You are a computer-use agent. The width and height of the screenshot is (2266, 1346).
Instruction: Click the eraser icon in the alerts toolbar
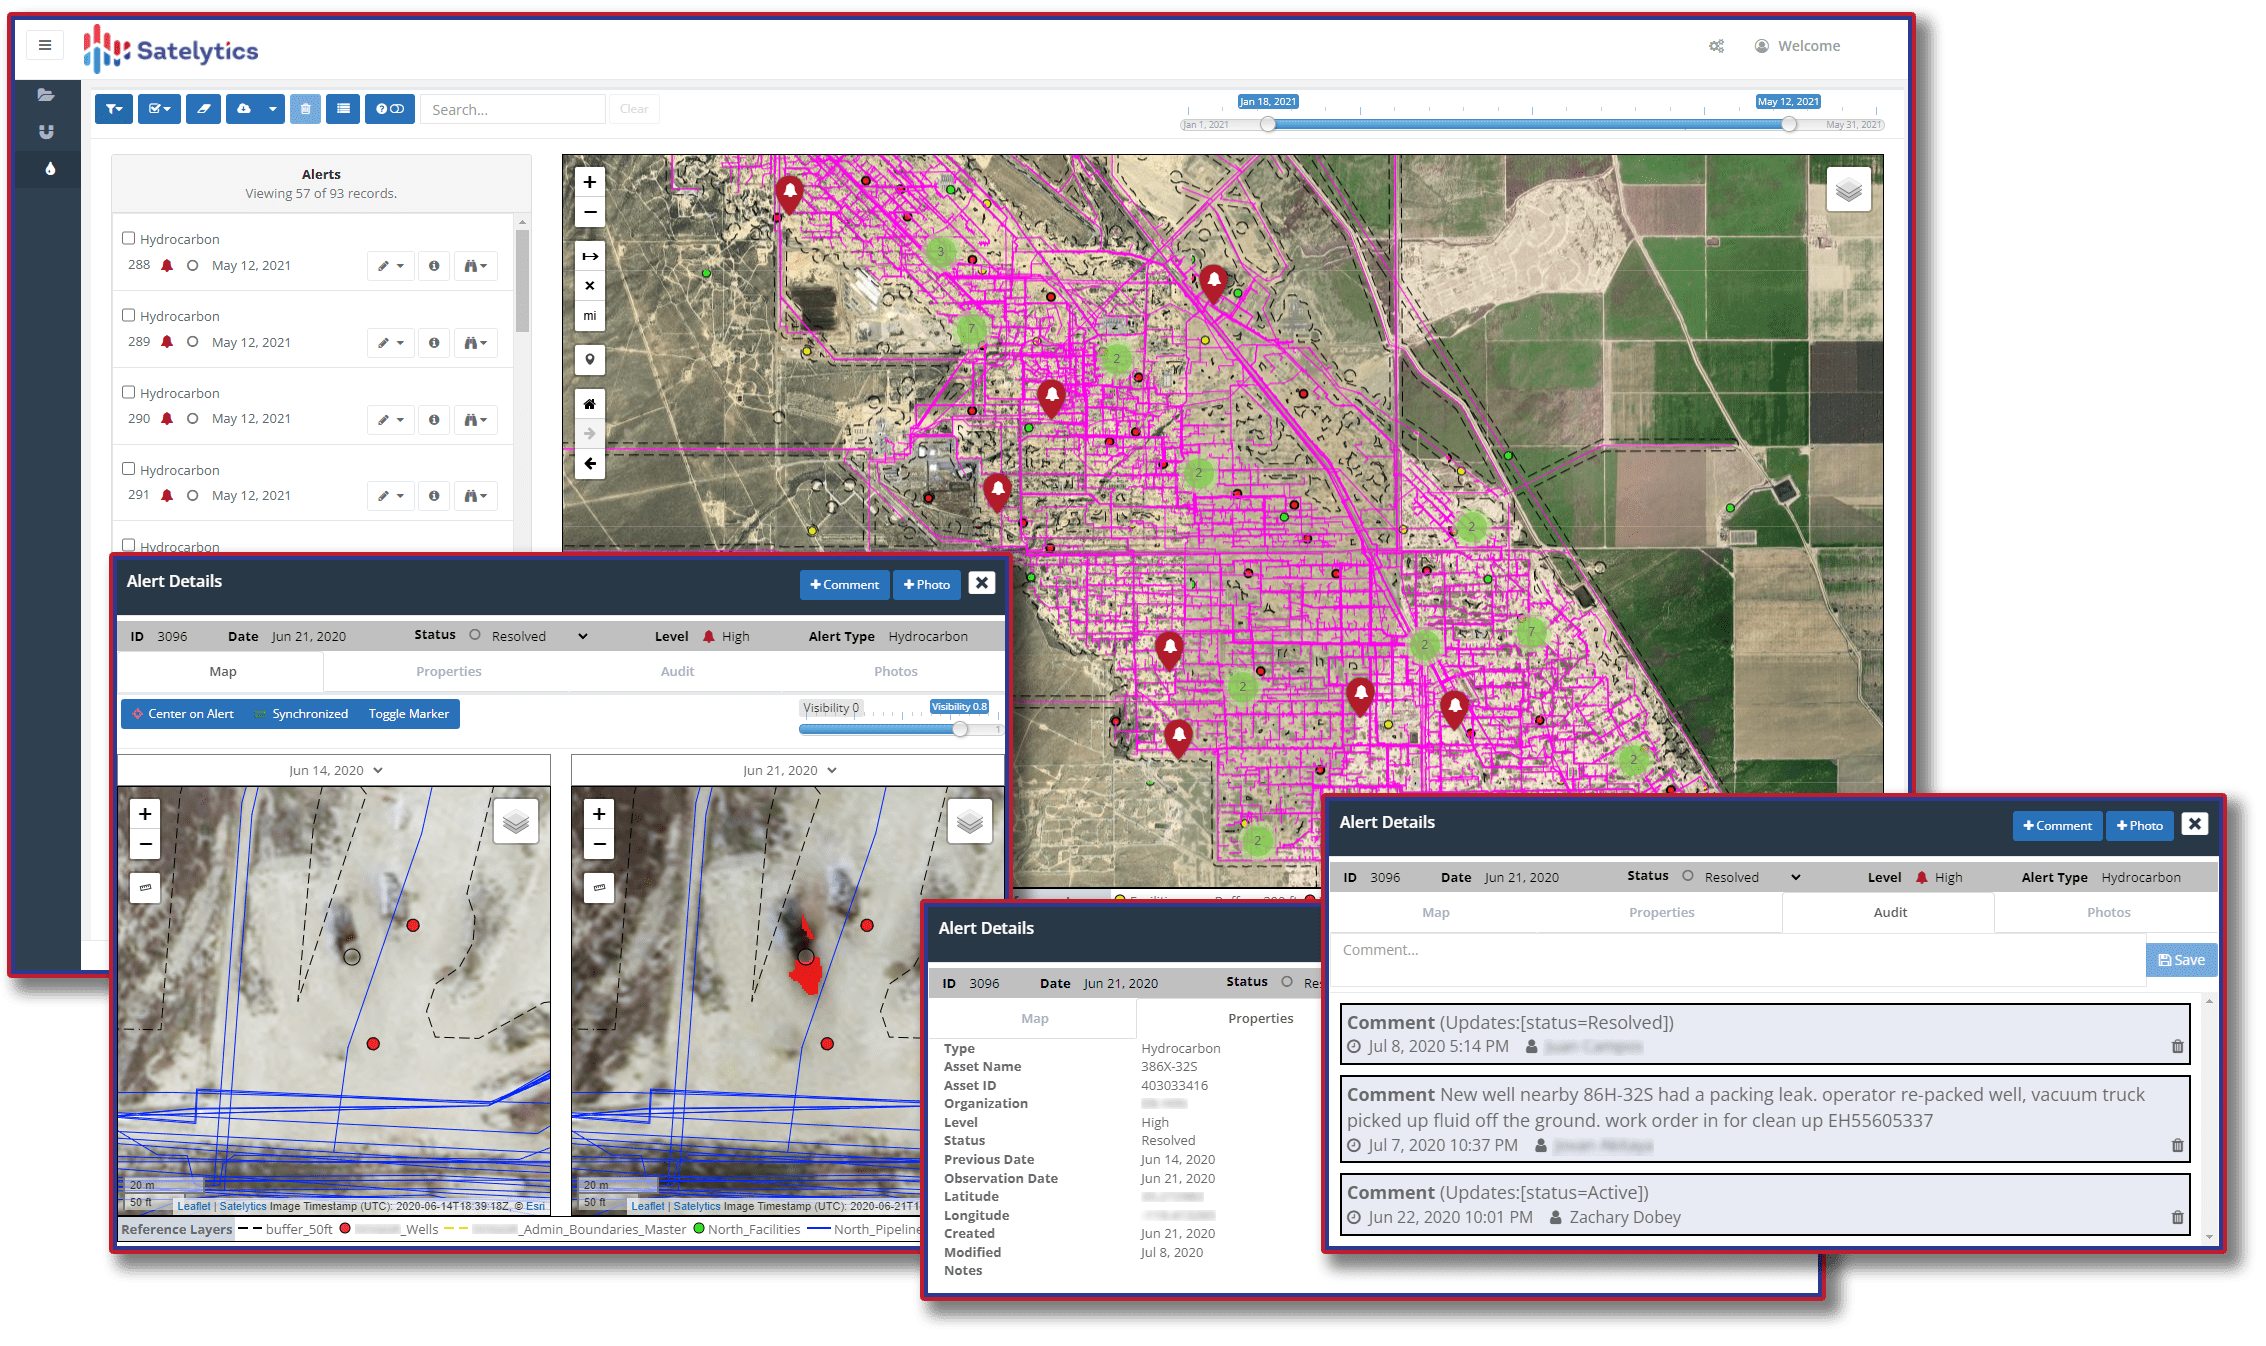(x=203, y=109)
